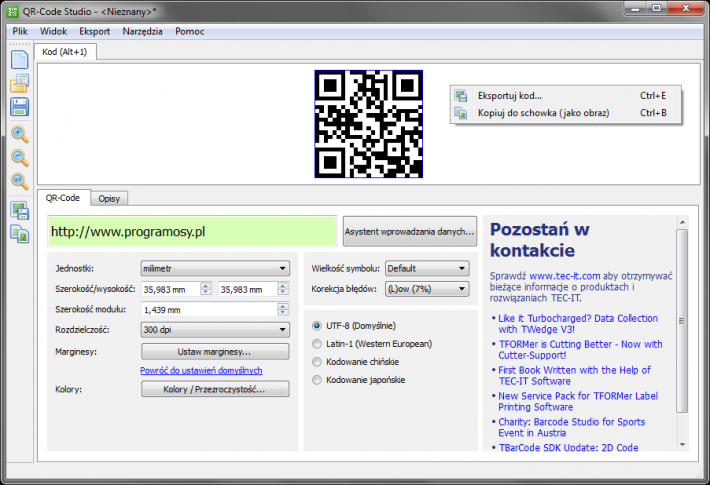The height and width of the screenshot is (485, 710).
Task: Choose Kopiuj do schowka (jako obraz)
Action: [x=566, y=113]
